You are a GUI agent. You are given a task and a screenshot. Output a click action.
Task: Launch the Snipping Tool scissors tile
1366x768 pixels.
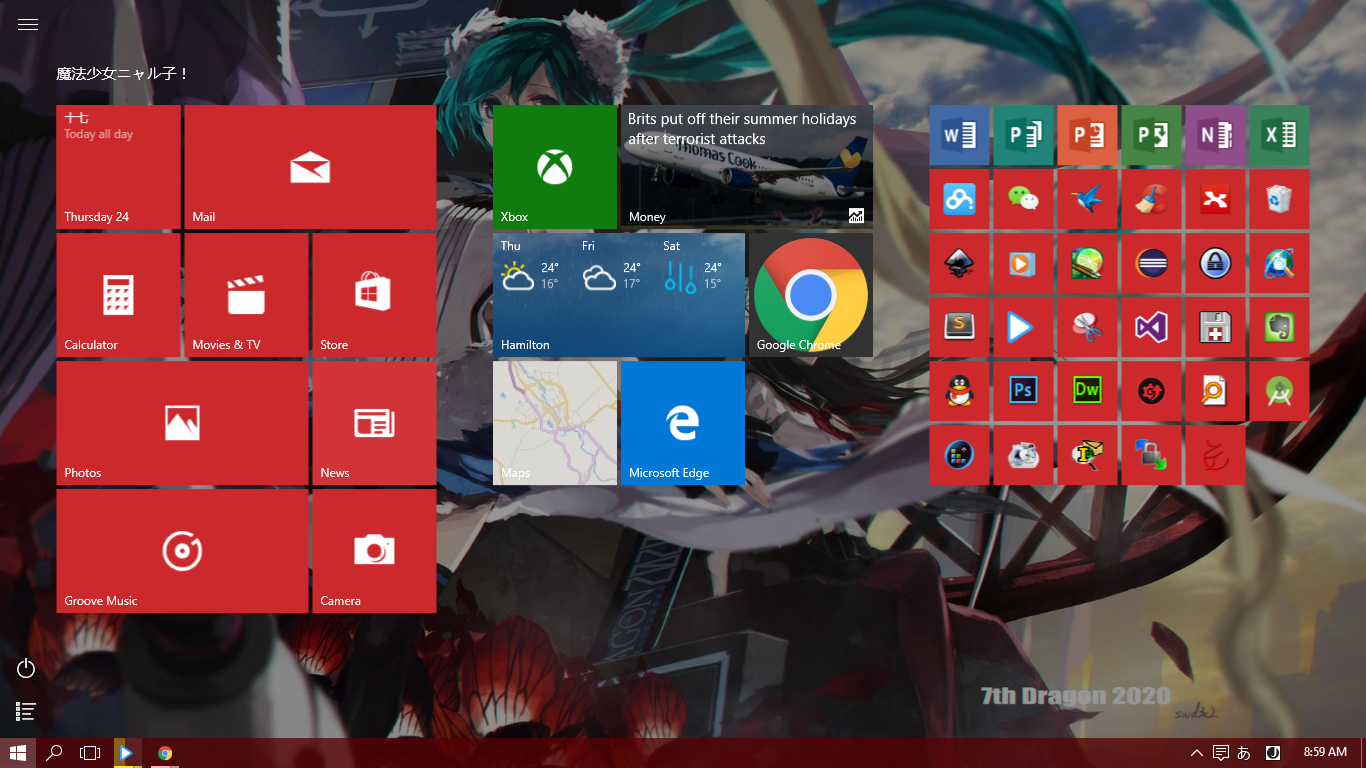[1087, 327]
